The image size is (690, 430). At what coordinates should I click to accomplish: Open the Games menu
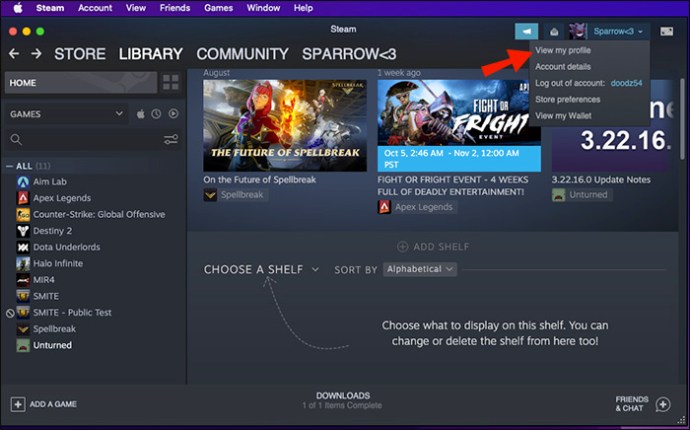(218, 8)
